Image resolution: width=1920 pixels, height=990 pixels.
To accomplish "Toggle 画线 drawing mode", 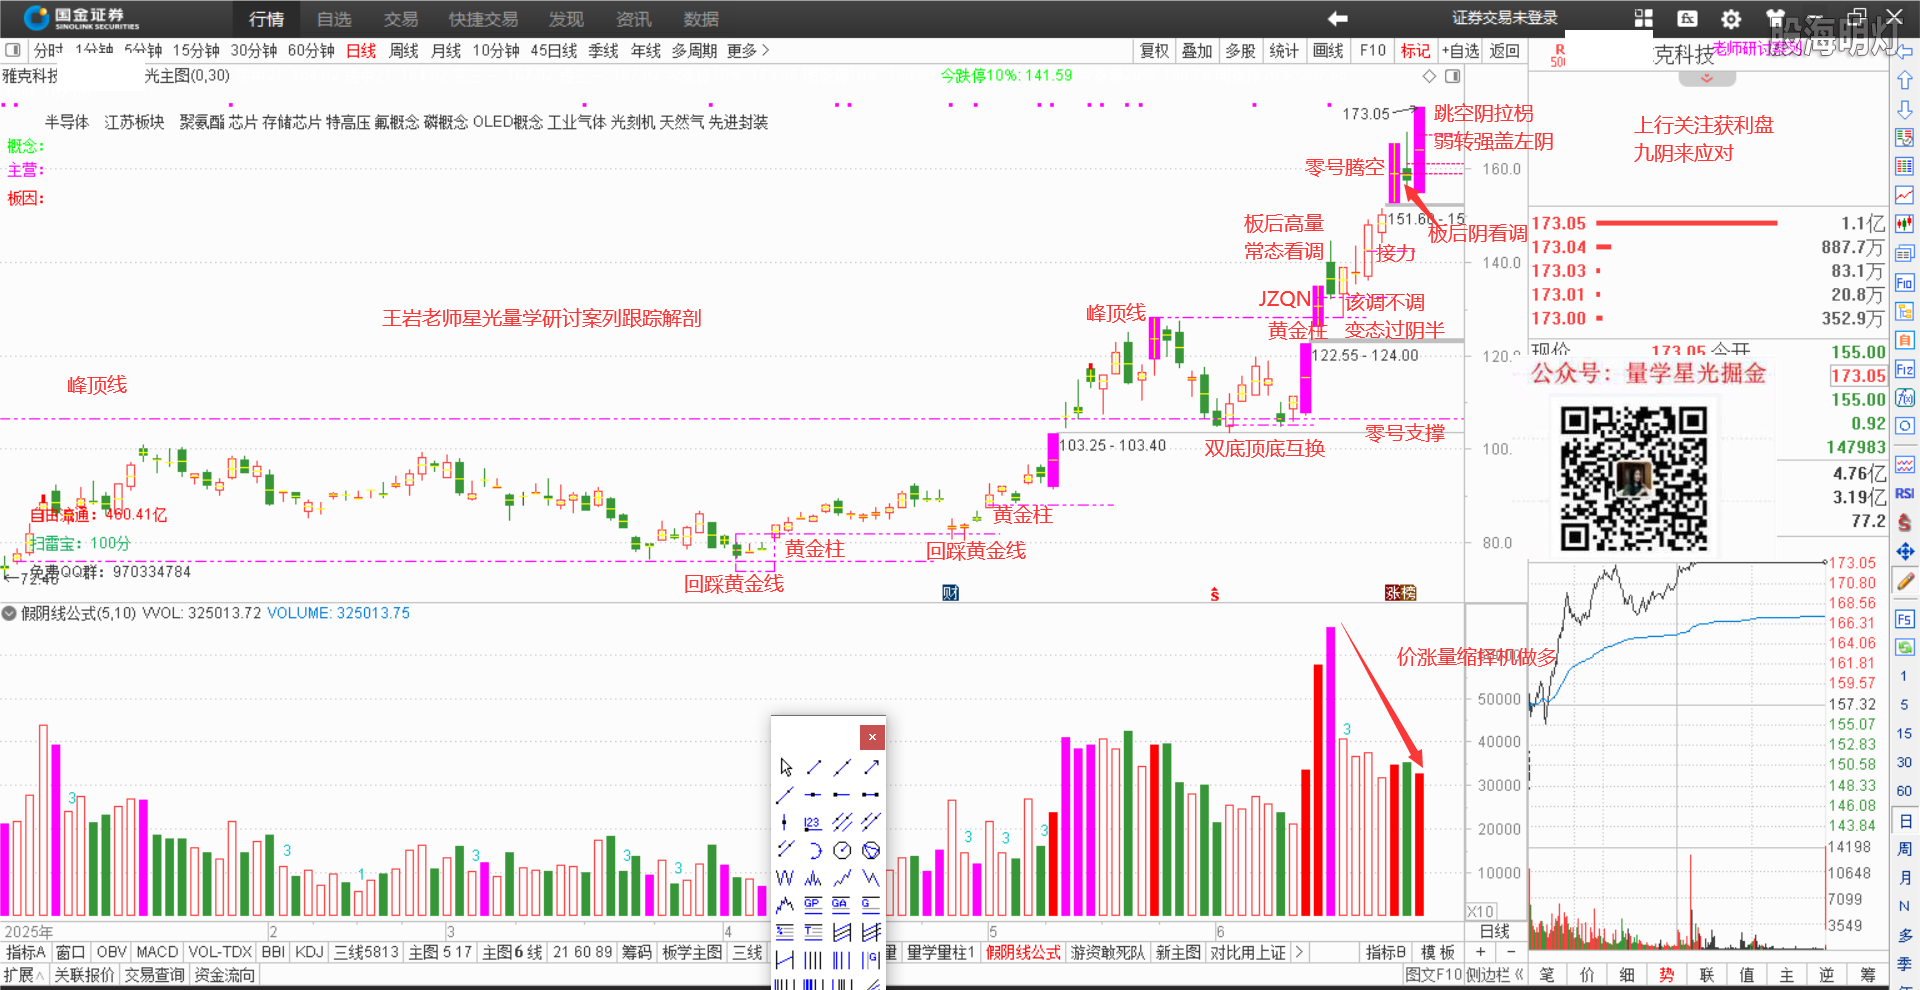I will click(x=1328, y=51).
